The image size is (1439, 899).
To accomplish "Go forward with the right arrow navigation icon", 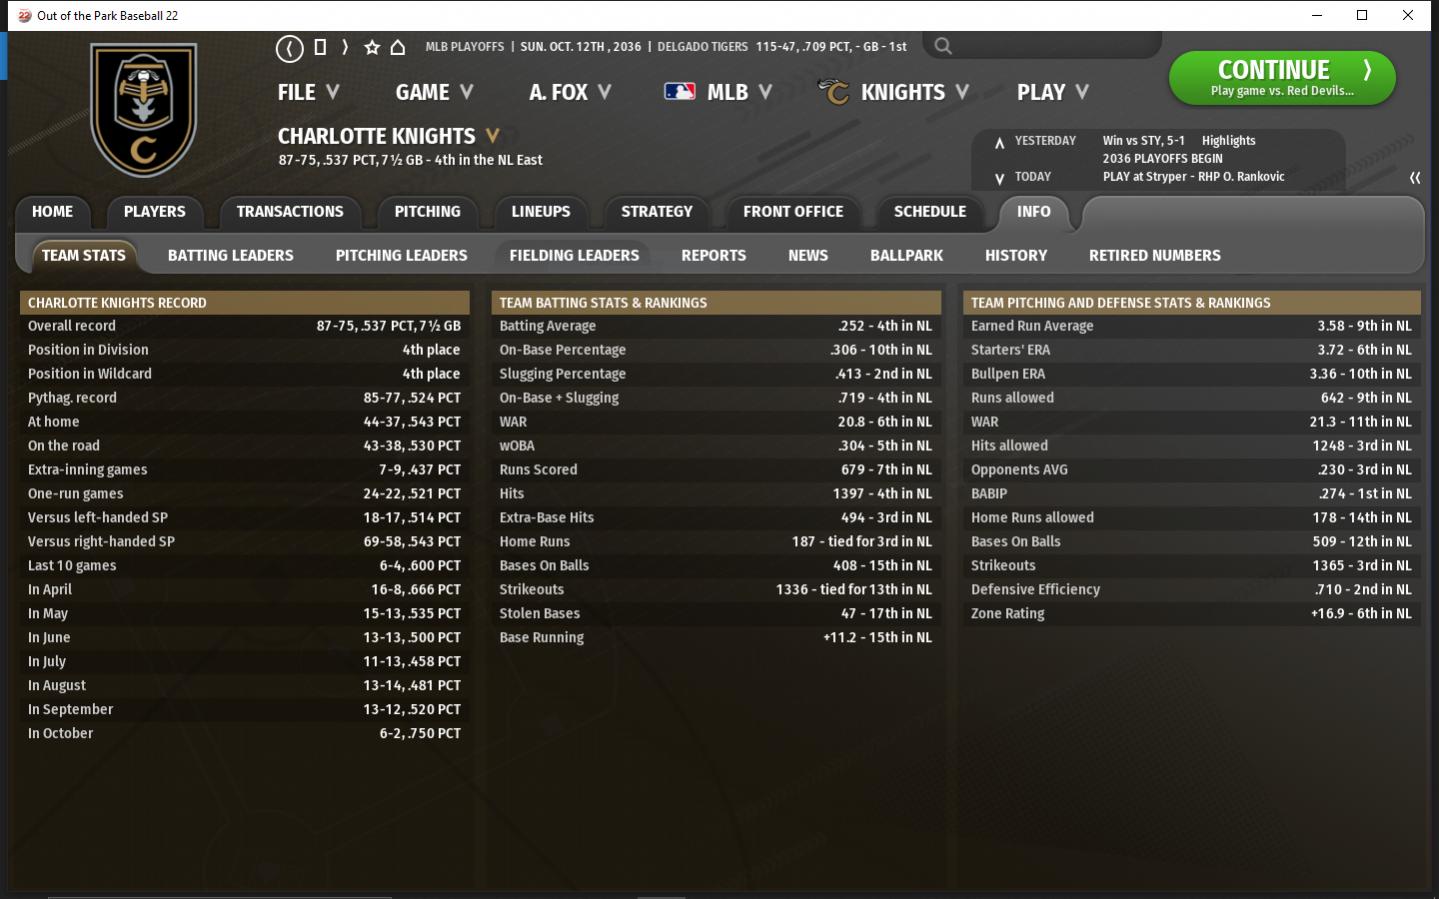I will 345,47.
